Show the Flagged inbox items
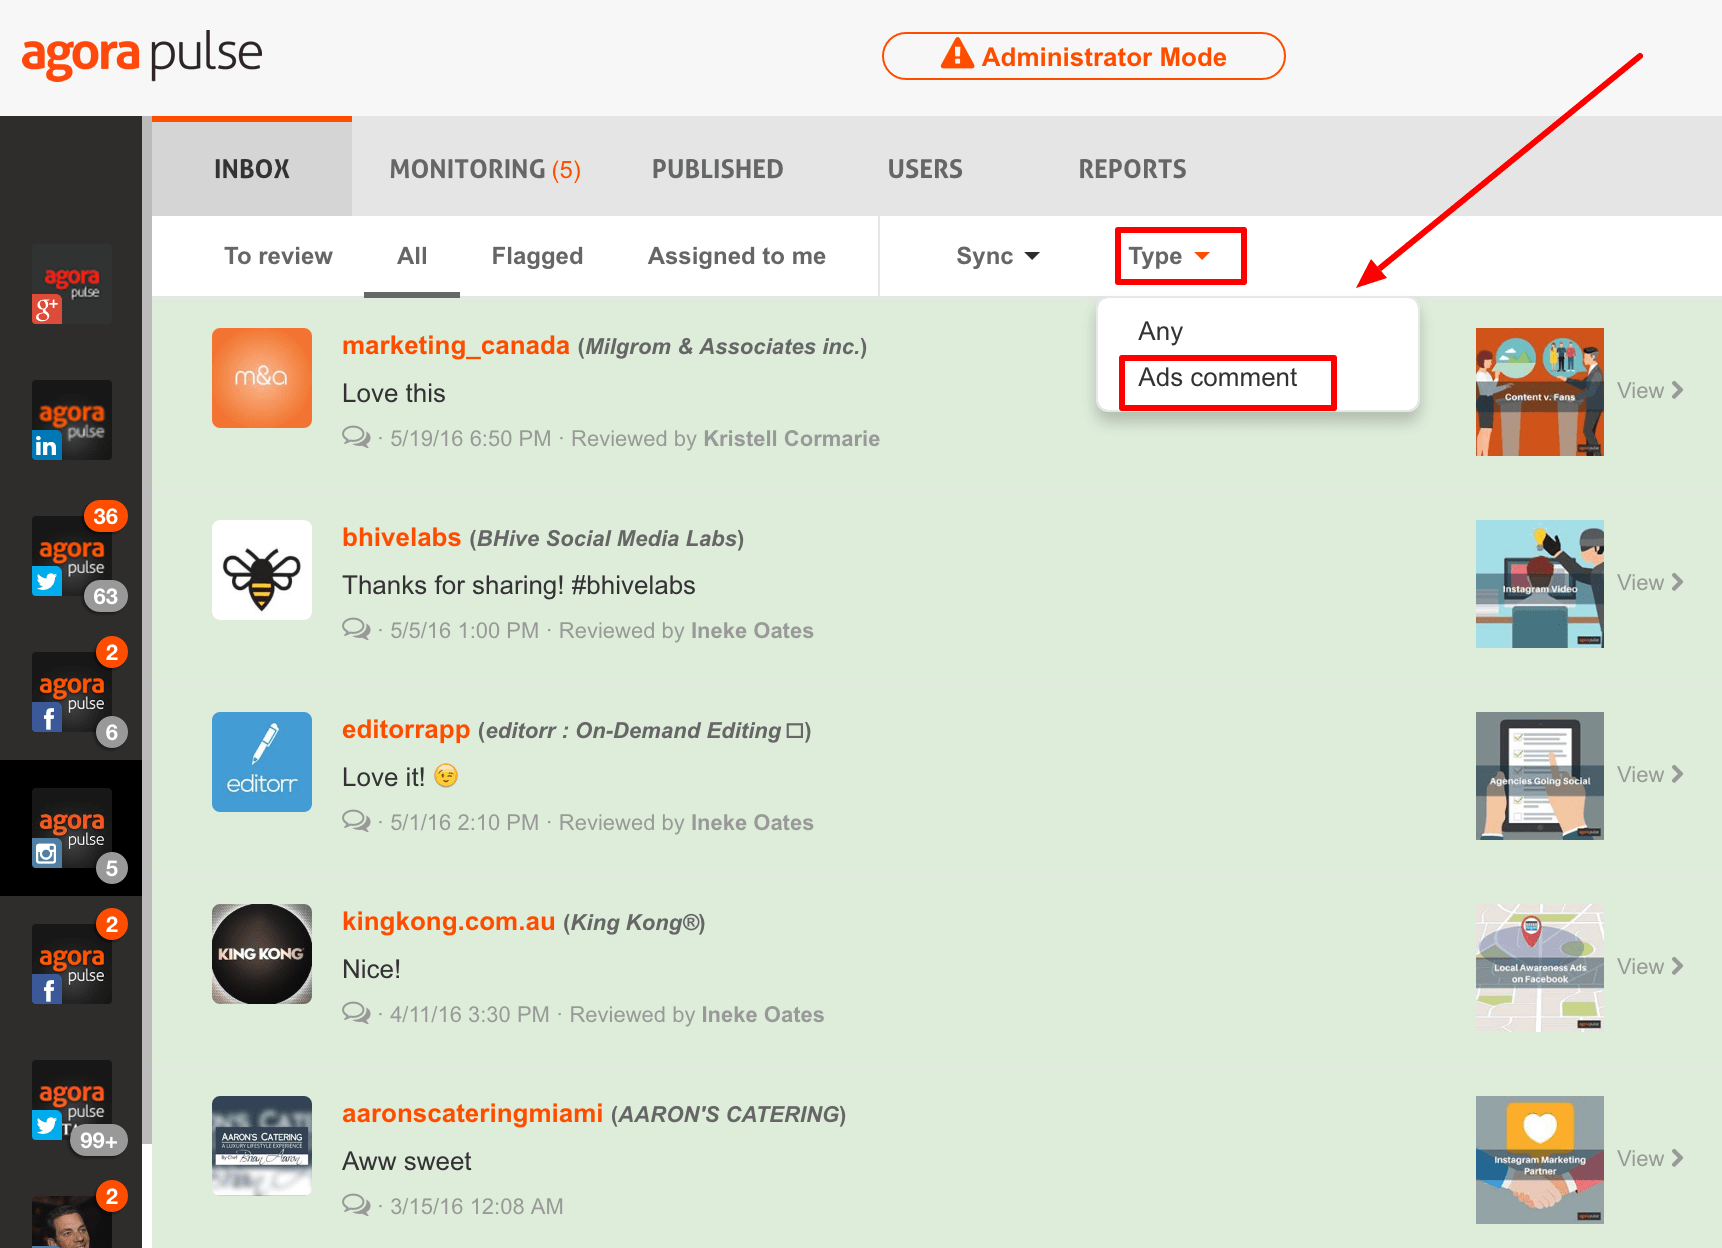This screenshot has width=1722, height=1248. [x=537, y=256]
